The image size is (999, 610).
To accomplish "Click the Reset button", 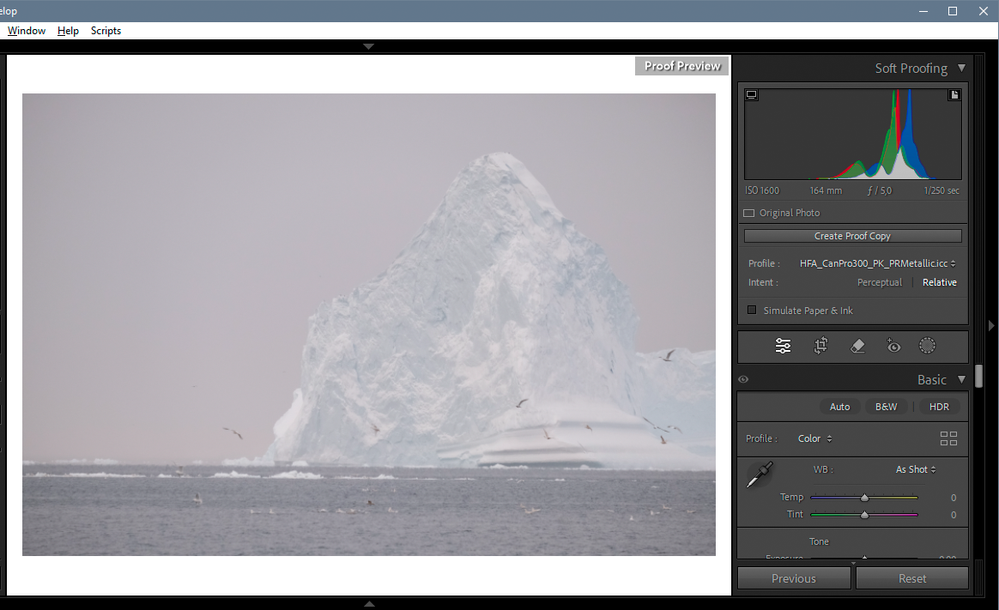I will point(912,578).
